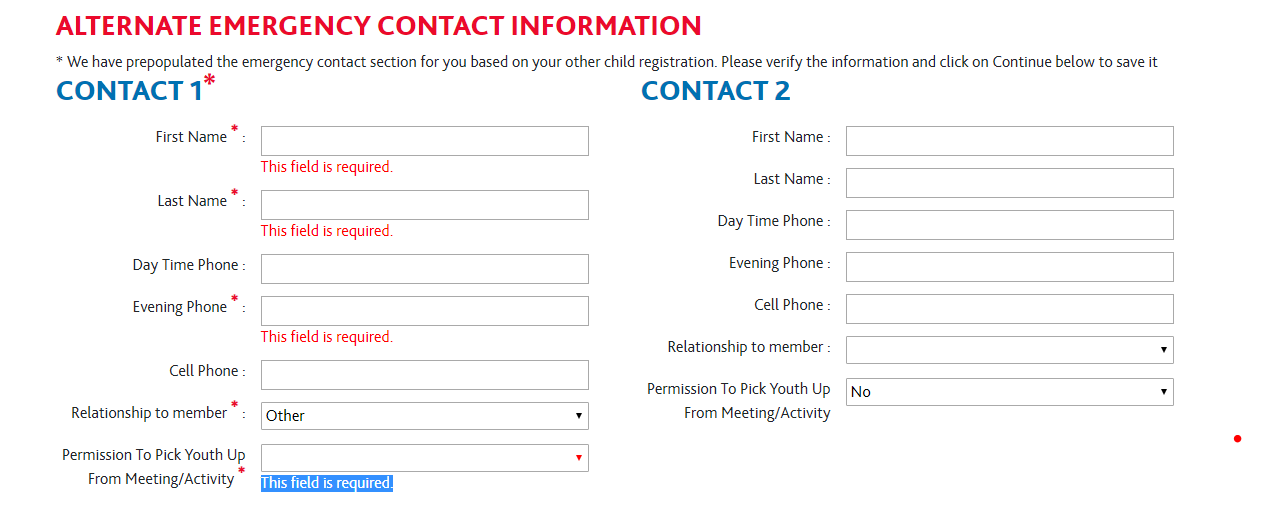This screenshot has width=1267, height=505.
Task: Click Contact 1 First Name input field
Action: 424,141
